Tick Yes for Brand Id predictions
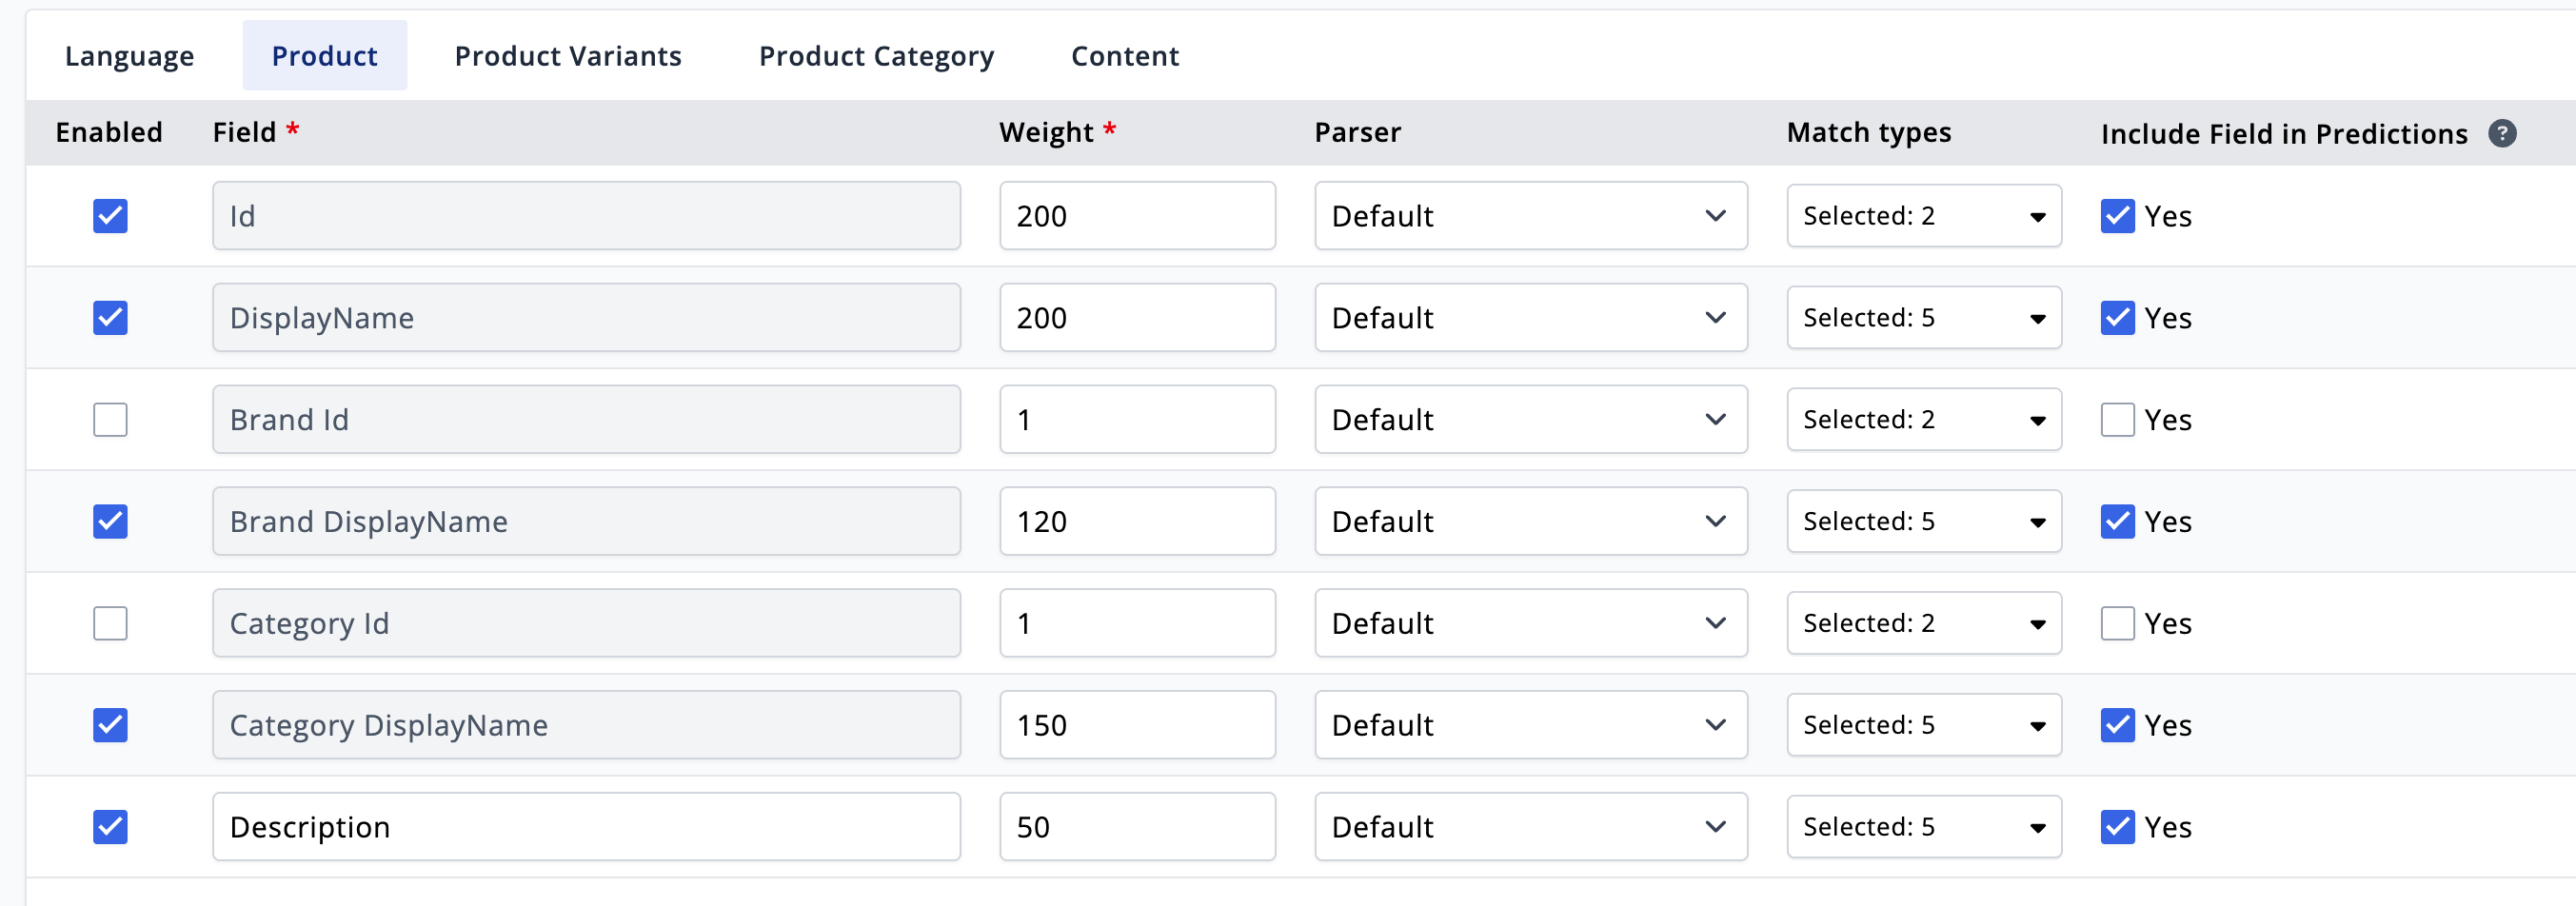This screenshot has width=2576, height=906. pyautogui.click(x=2117, y=420)
